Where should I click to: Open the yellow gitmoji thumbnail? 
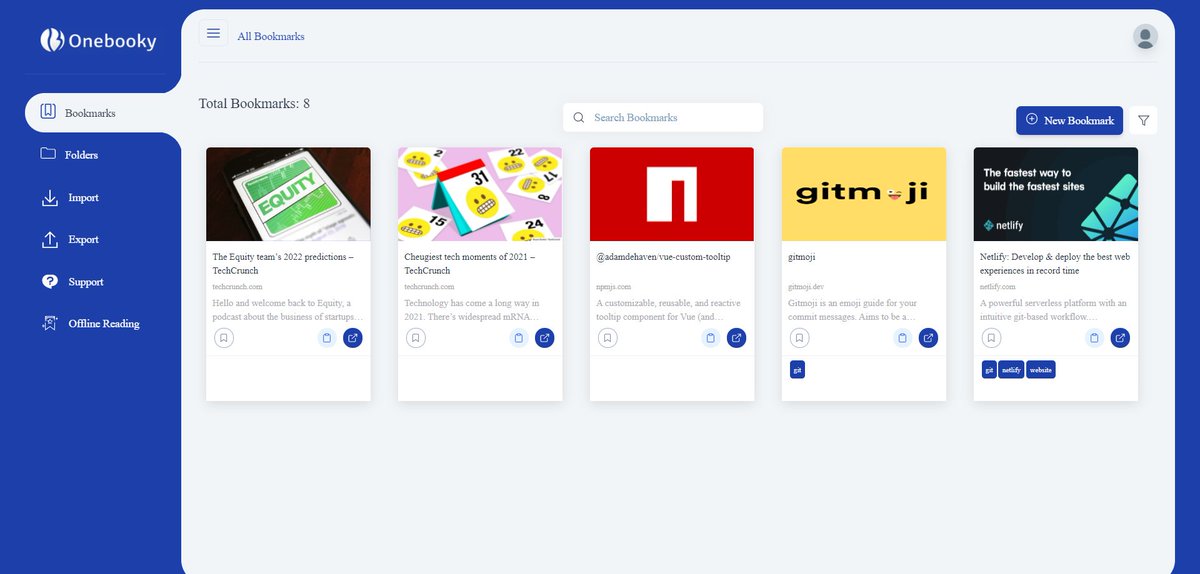coord(864,194)
